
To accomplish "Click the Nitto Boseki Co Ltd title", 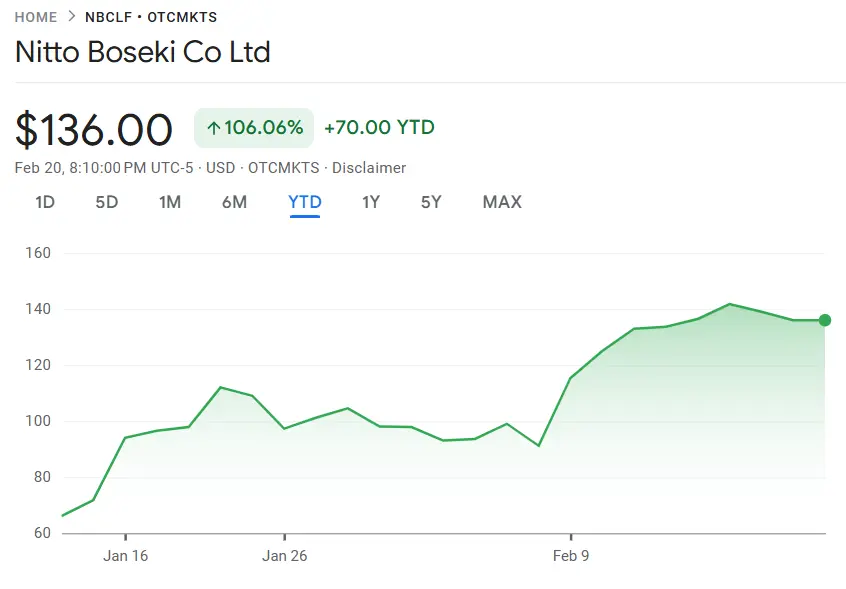I will point(143,52).
